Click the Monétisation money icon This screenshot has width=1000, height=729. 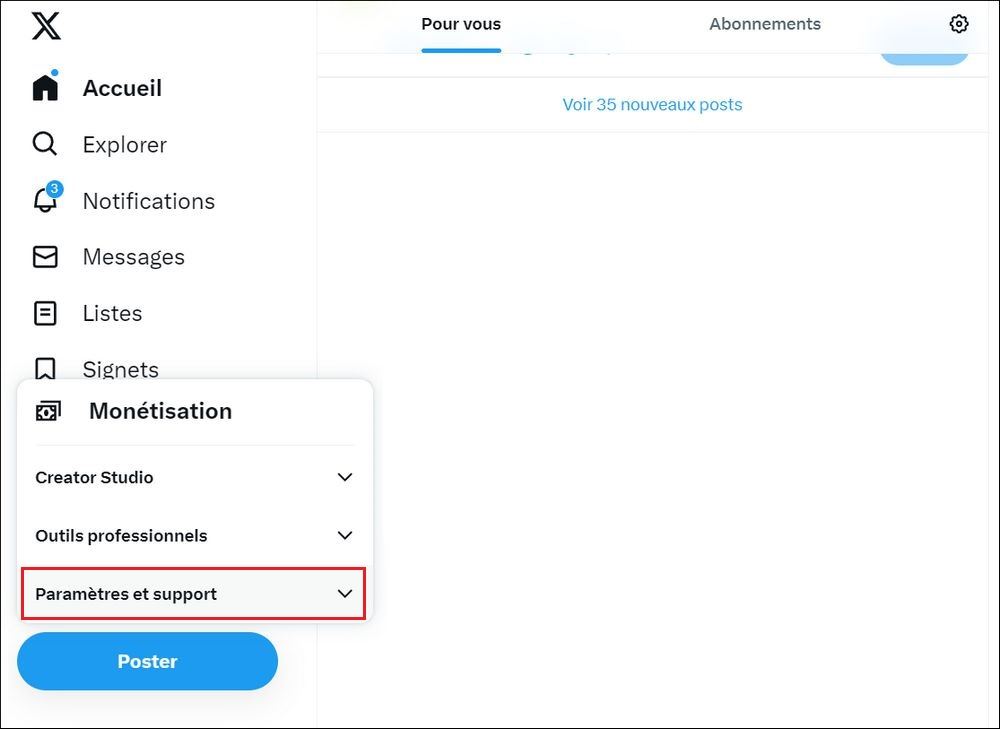tap(48, 410)
